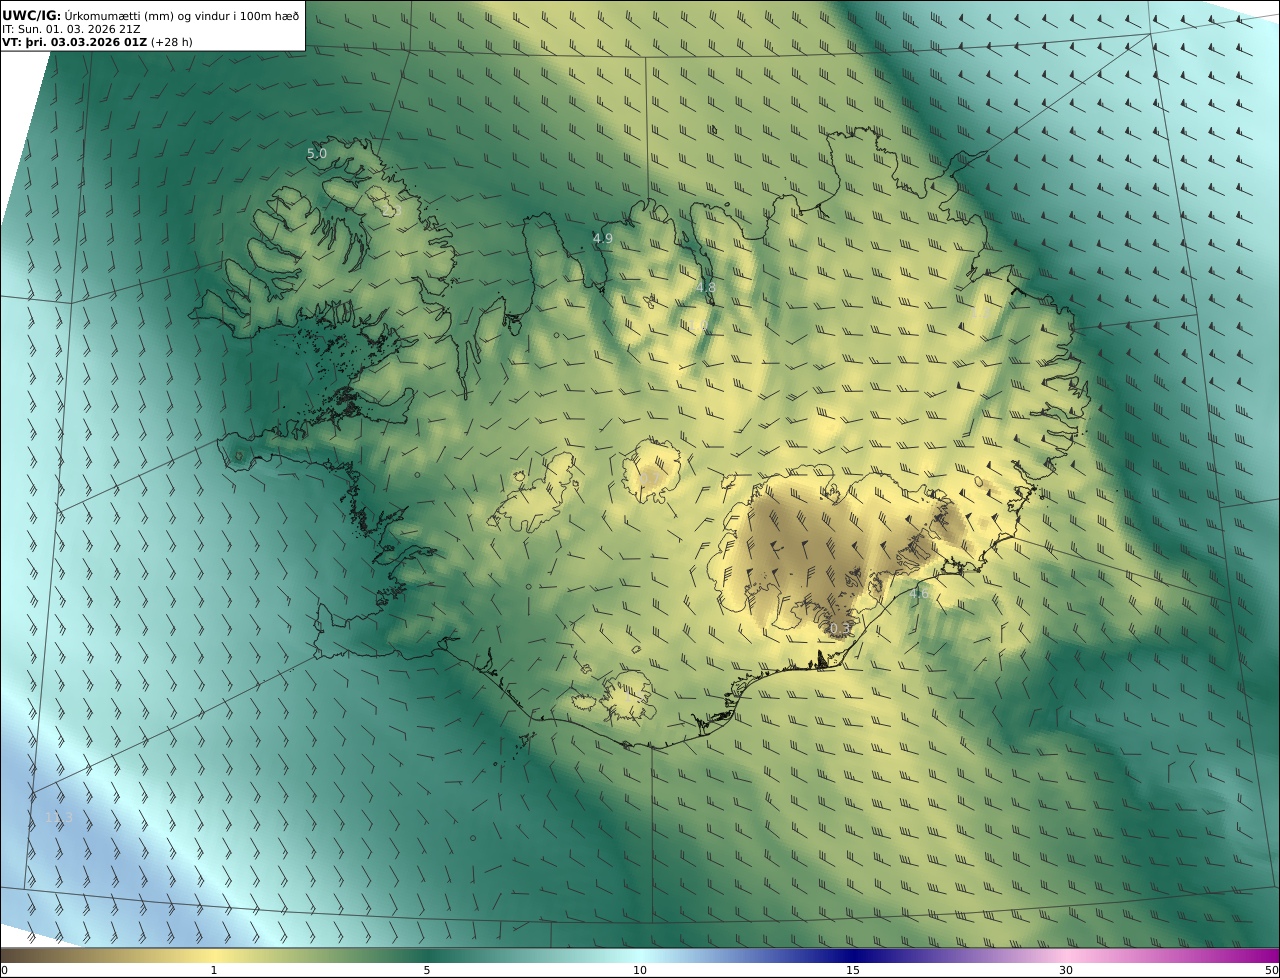
Task: Click the 10 tick label on the colour scale
Action: tap(640, 971)
